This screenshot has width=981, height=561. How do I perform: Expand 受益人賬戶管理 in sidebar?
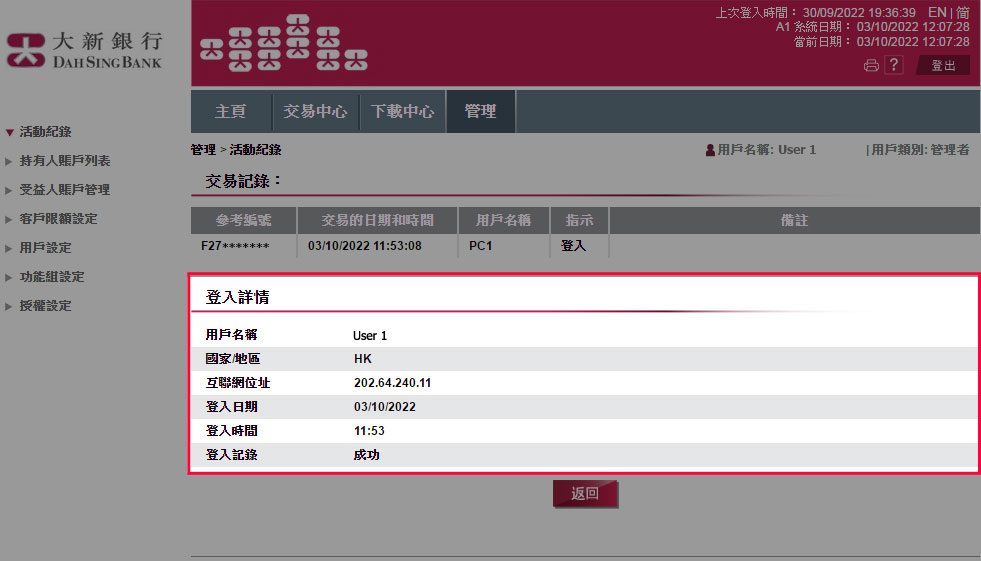(x=64, y=190)
